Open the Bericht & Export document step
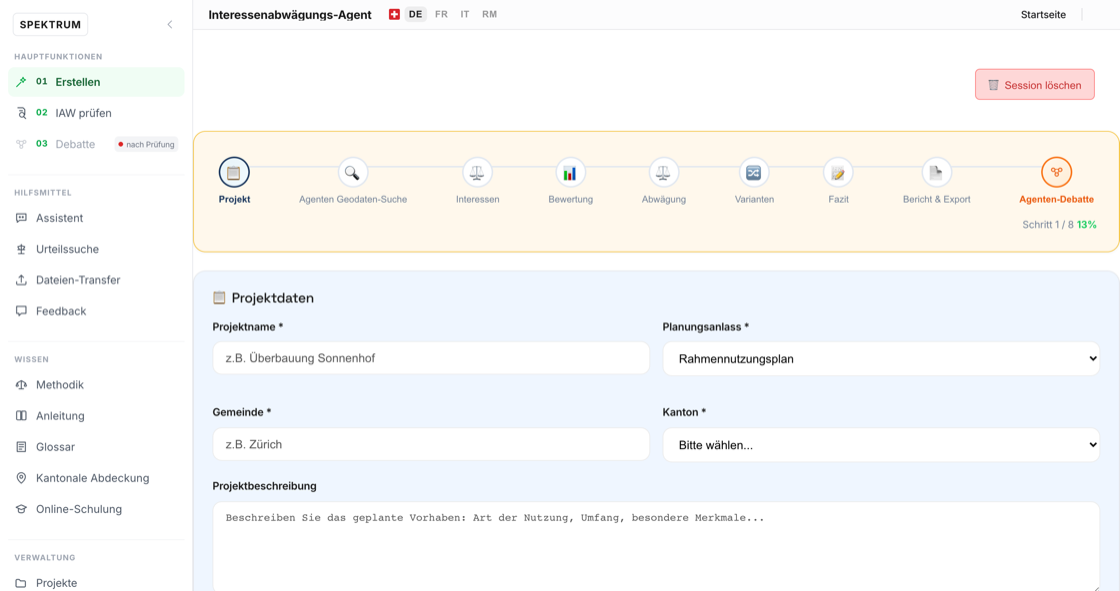Screen dimensions: 1120x591 point(936,172)
